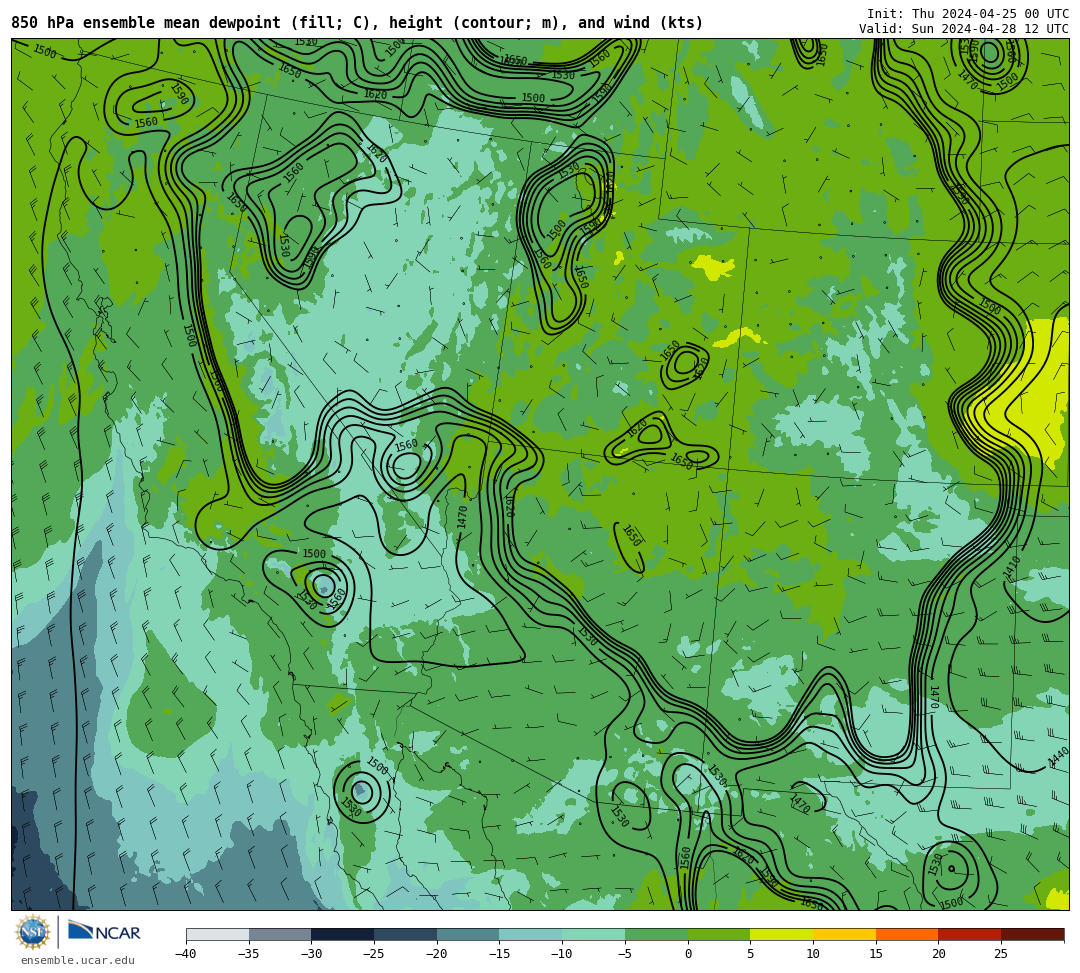Screen dimensions: 1080x973
Task: Click the -30 to -25 colorbar swatch
Action: 343,934
